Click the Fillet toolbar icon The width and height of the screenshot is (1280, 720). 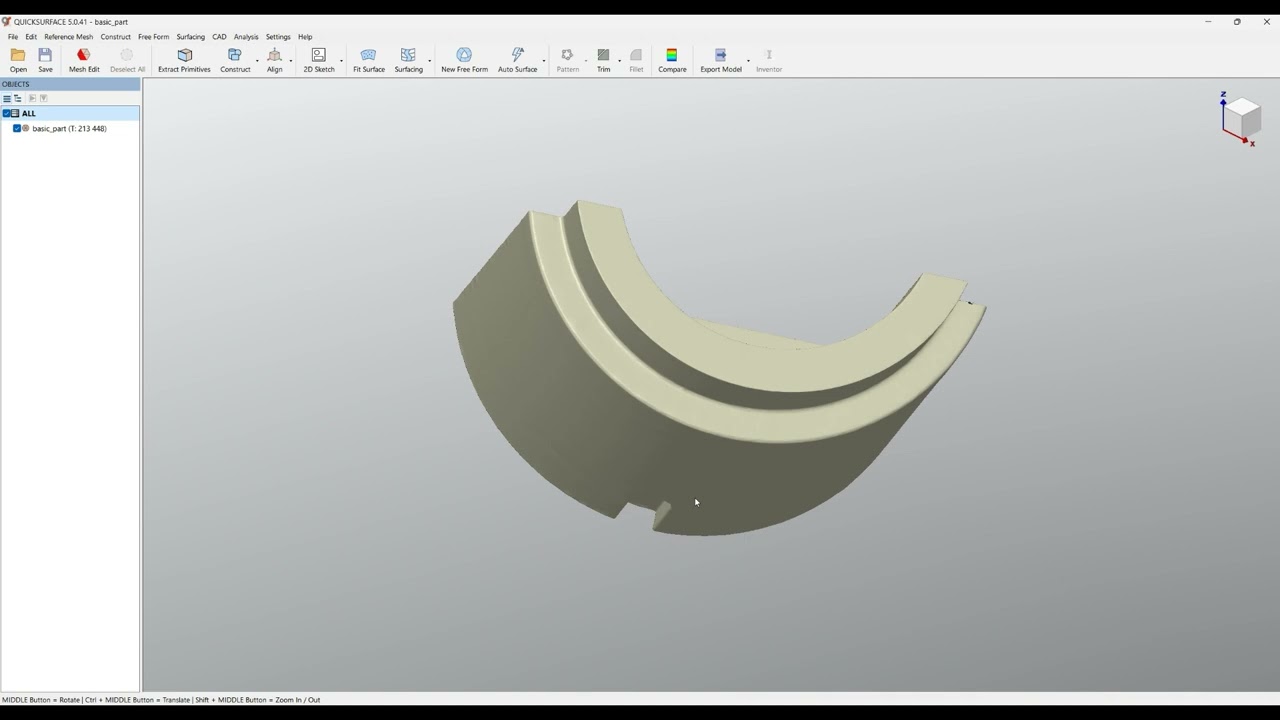(x=636, y=60)
